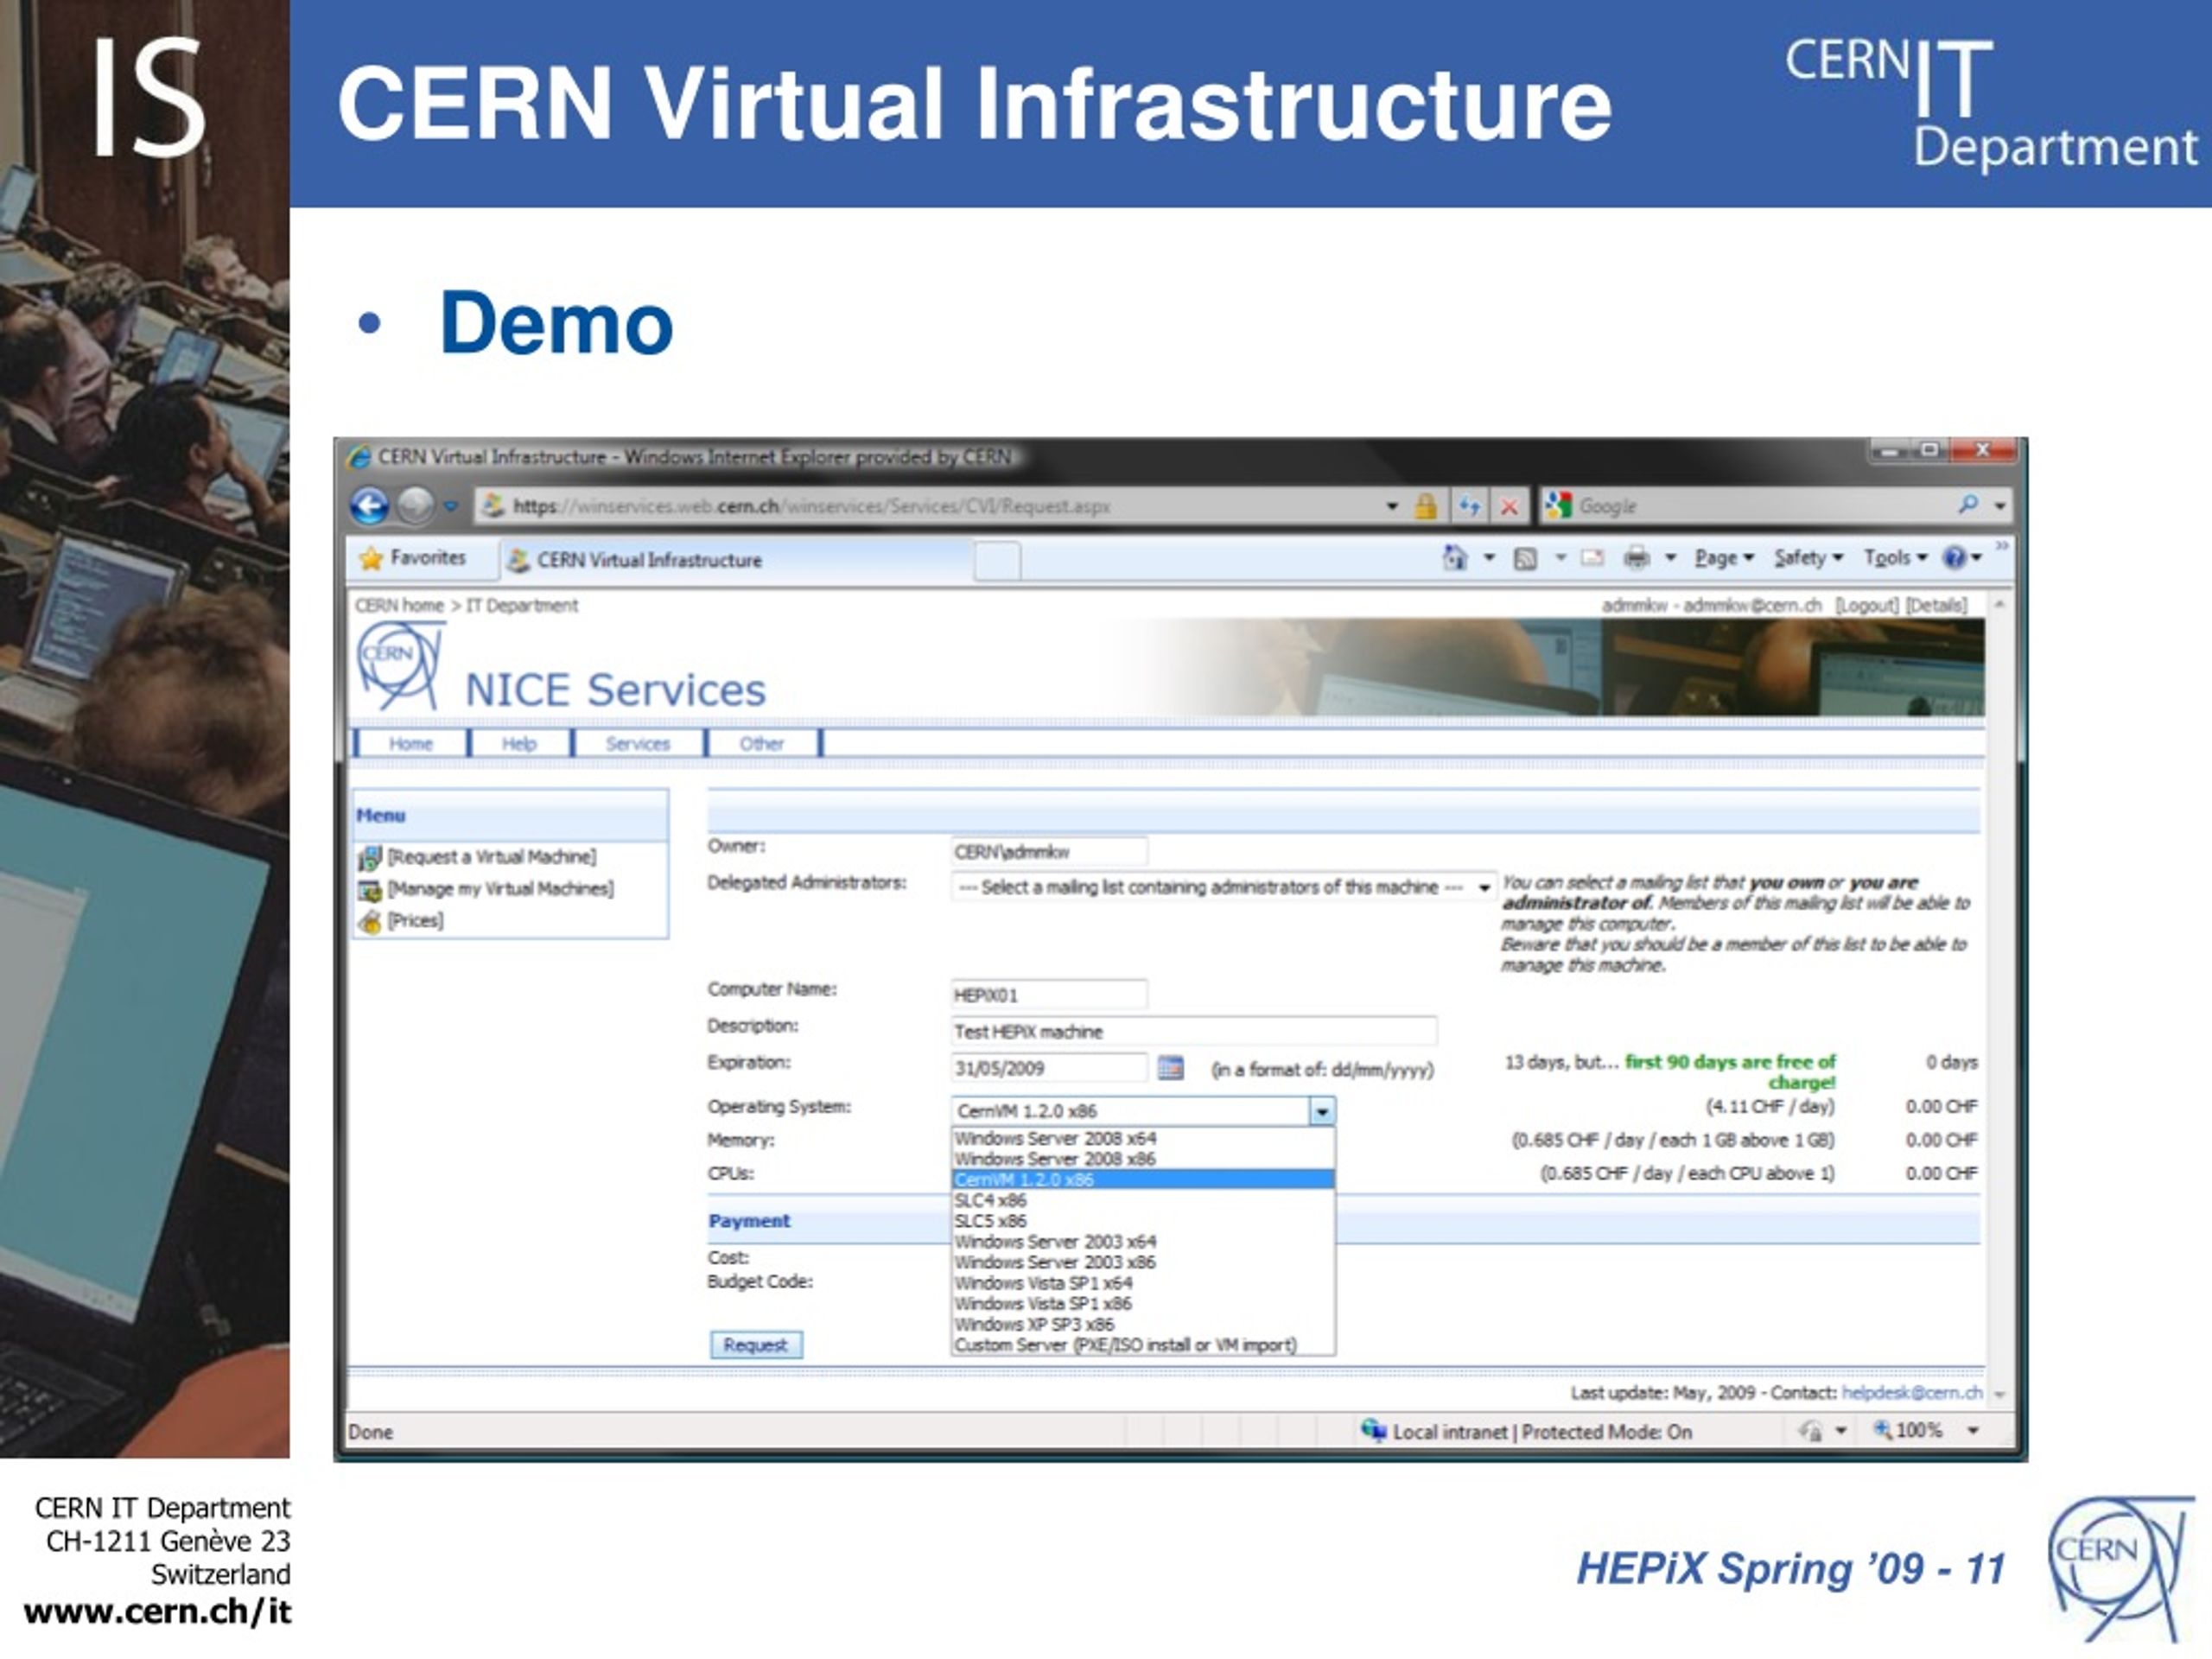Open the Tools menu
This screenshot has height=1659, width=2212.
[x=1895, y=558]
